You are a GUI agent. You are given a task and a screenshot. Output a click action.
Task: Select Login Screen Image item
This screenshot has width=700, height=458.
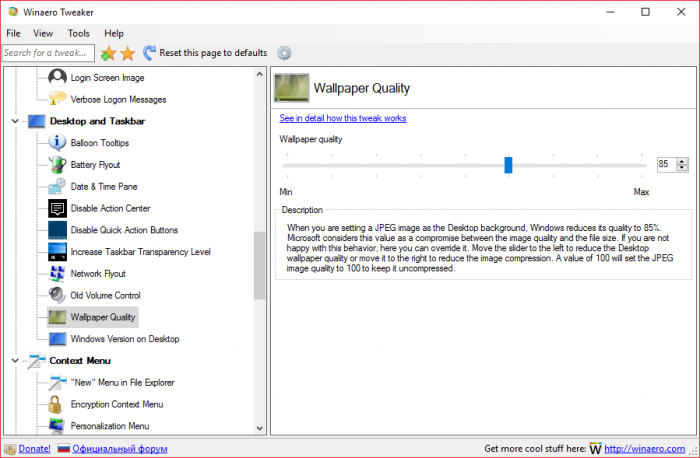(107, 78)
